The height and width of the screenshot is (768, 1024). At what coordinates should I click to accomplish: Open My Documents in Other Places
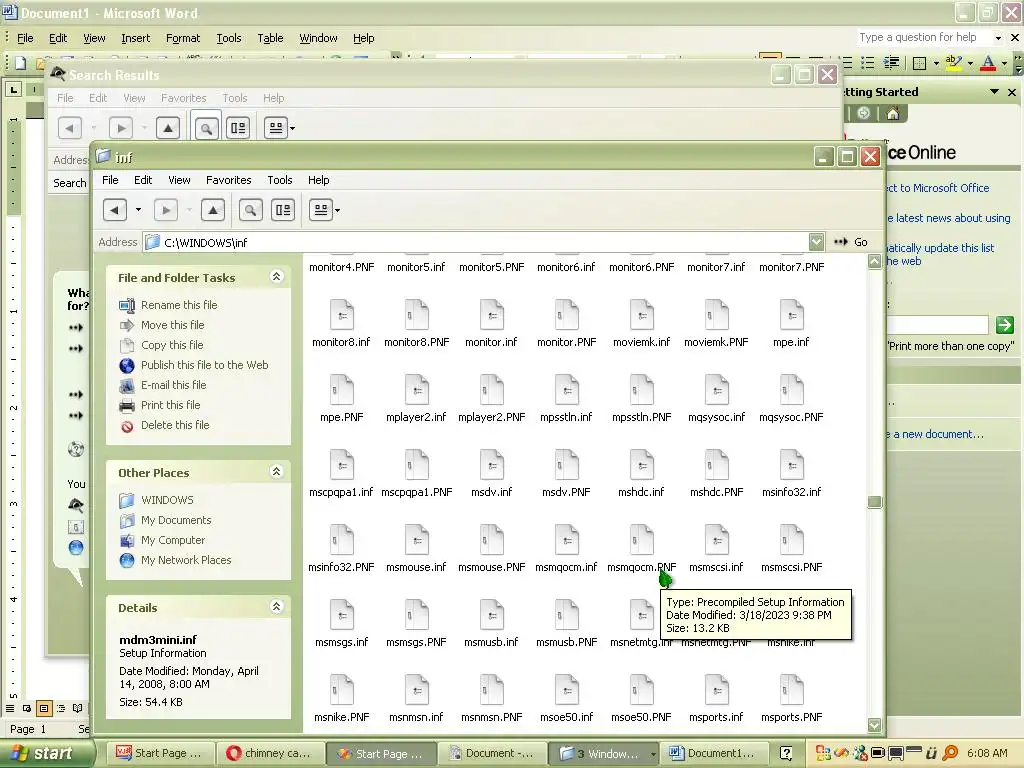click(x=176, y=520)
